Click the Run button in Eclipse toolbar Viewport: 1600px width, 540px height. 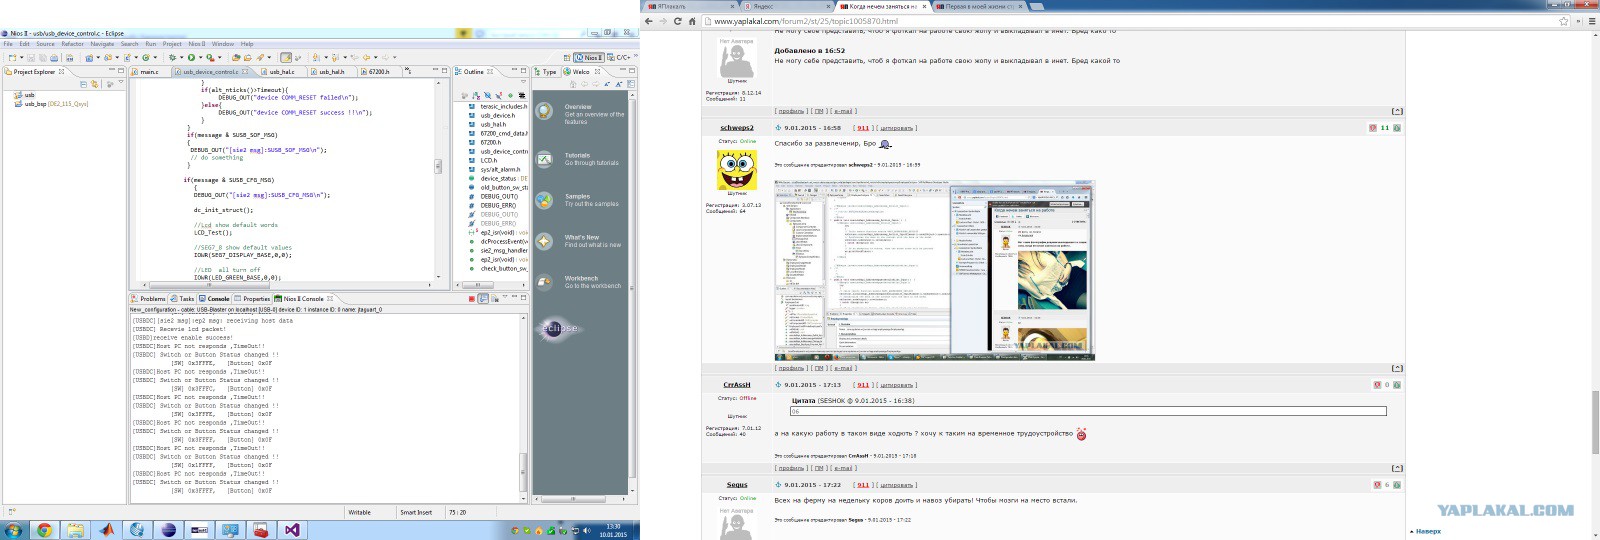click(x=191, y=58)
